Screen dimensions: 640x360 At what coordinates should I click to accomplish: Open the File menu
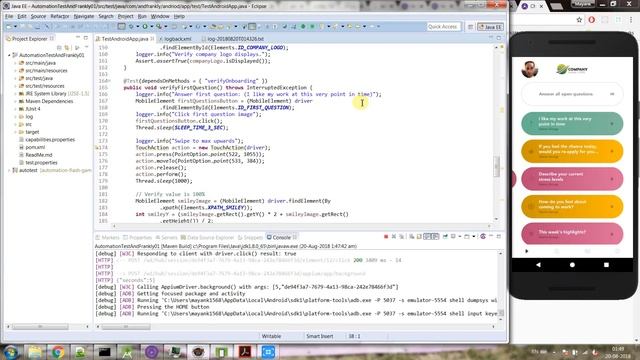9,16
